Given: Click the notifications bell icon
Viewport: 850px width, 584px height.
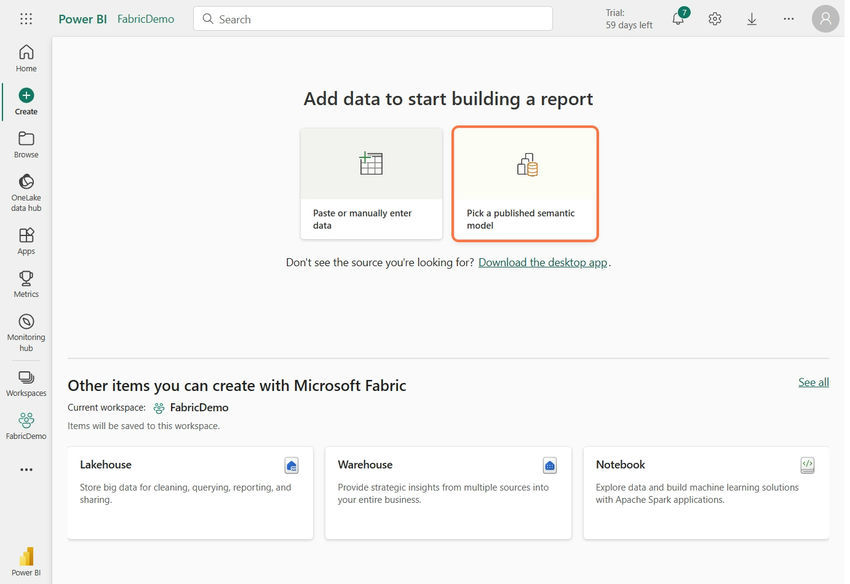Looking at the screenshot, I should coord(678,19).
